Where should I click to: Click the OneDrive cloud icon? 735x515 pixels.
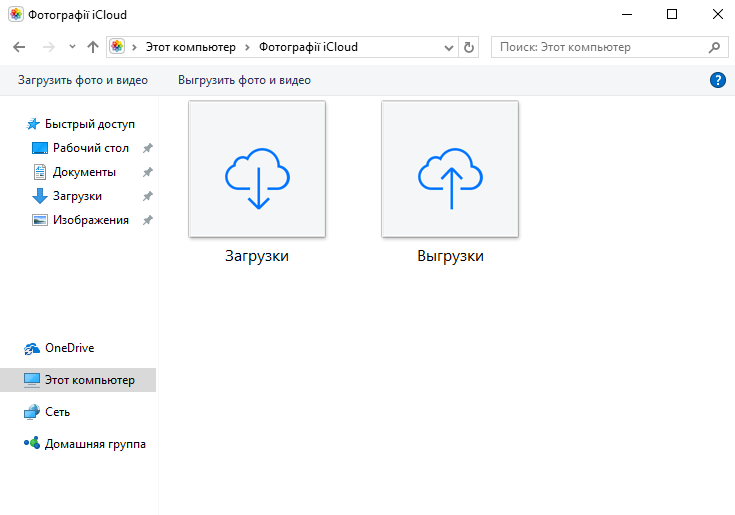[32, 348]
